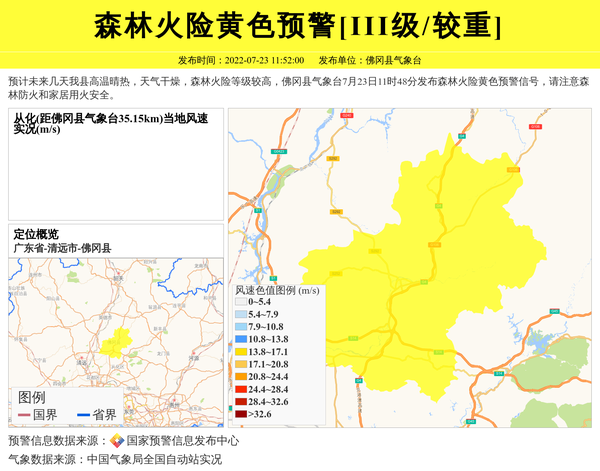
Task: Click the 10.8~13.8 blue legend swatch
Action: [240, 340]
